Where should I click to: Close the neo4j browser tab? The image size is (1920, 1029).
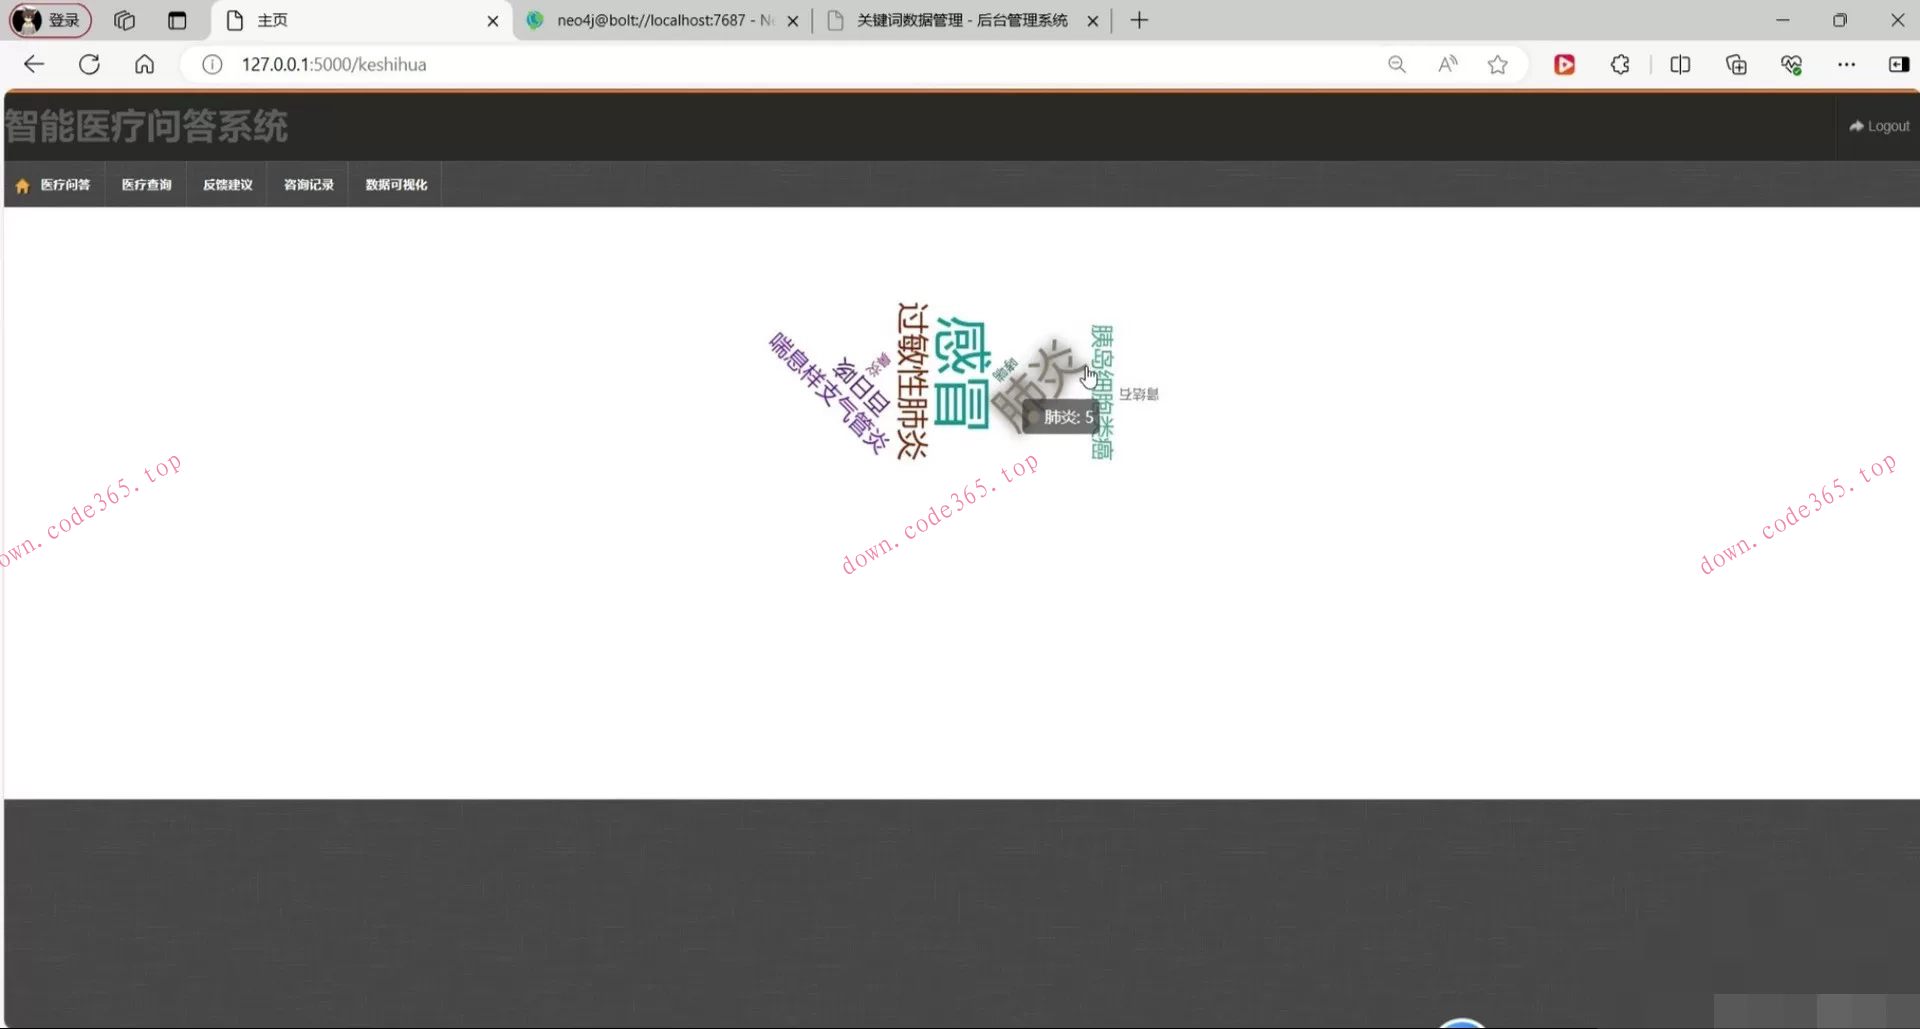coord(793,20)
